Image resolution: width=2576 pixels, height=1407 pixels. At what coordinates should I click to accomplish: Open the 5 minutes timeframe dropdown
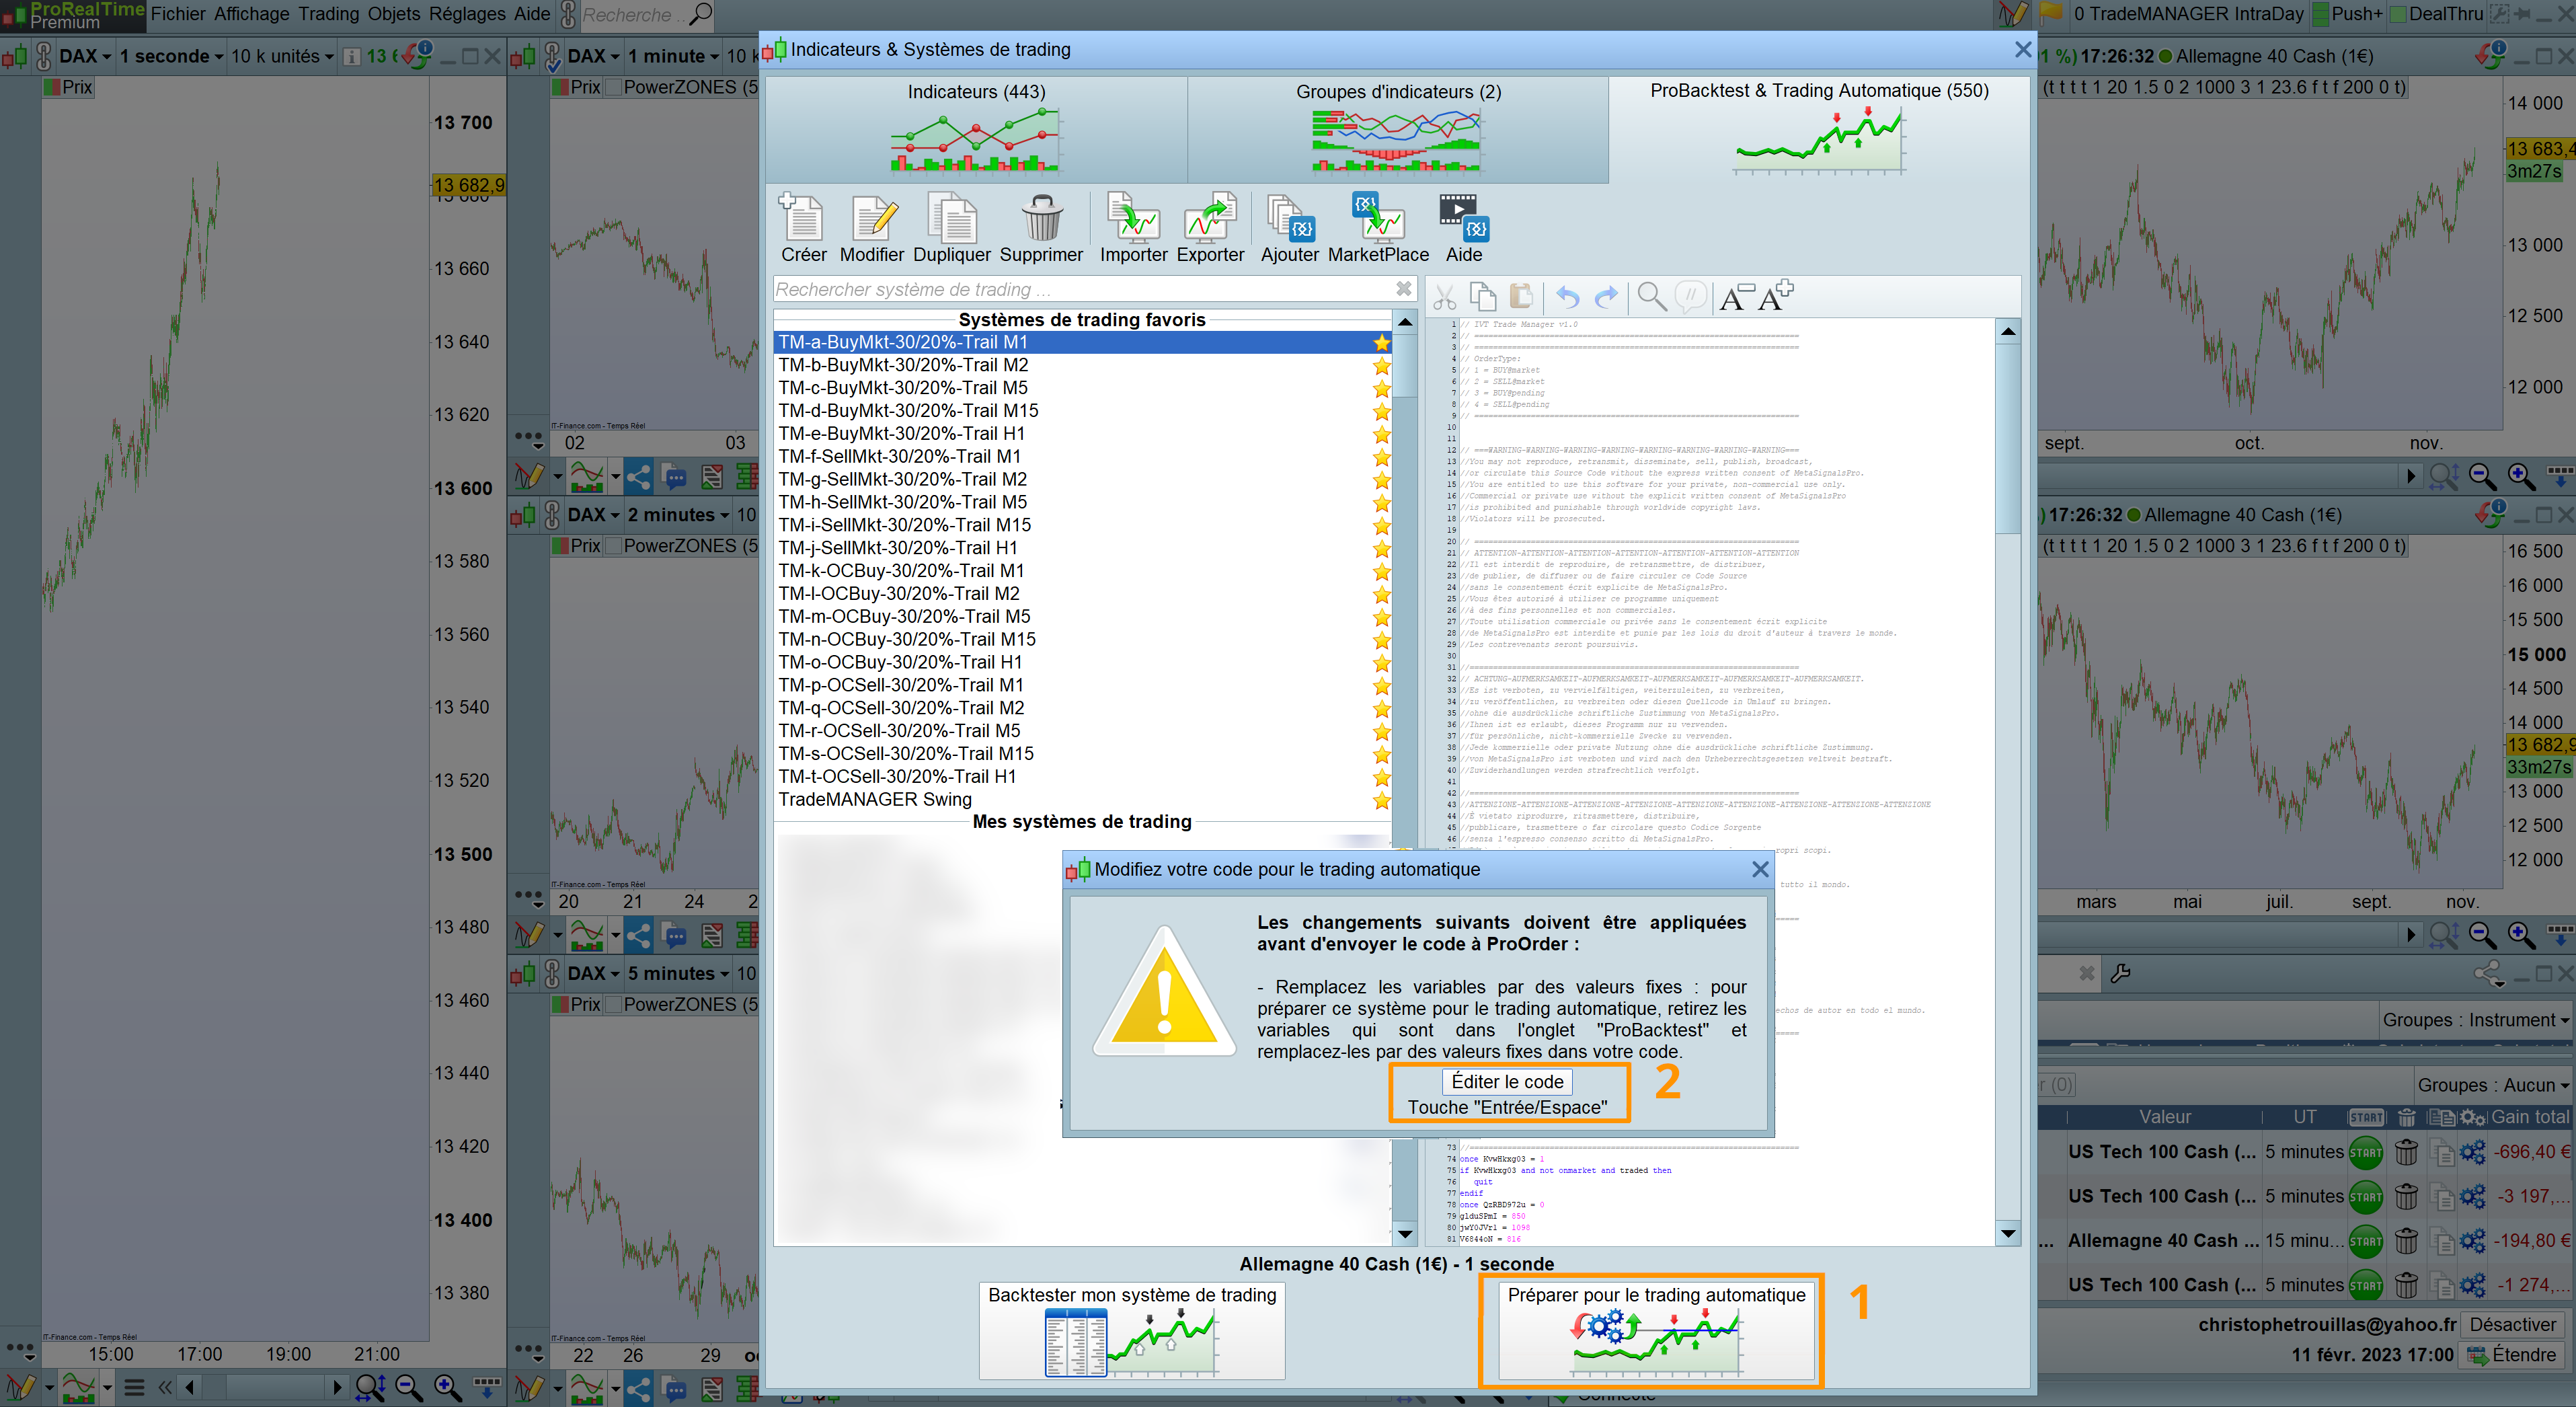[x=678, y=973]
